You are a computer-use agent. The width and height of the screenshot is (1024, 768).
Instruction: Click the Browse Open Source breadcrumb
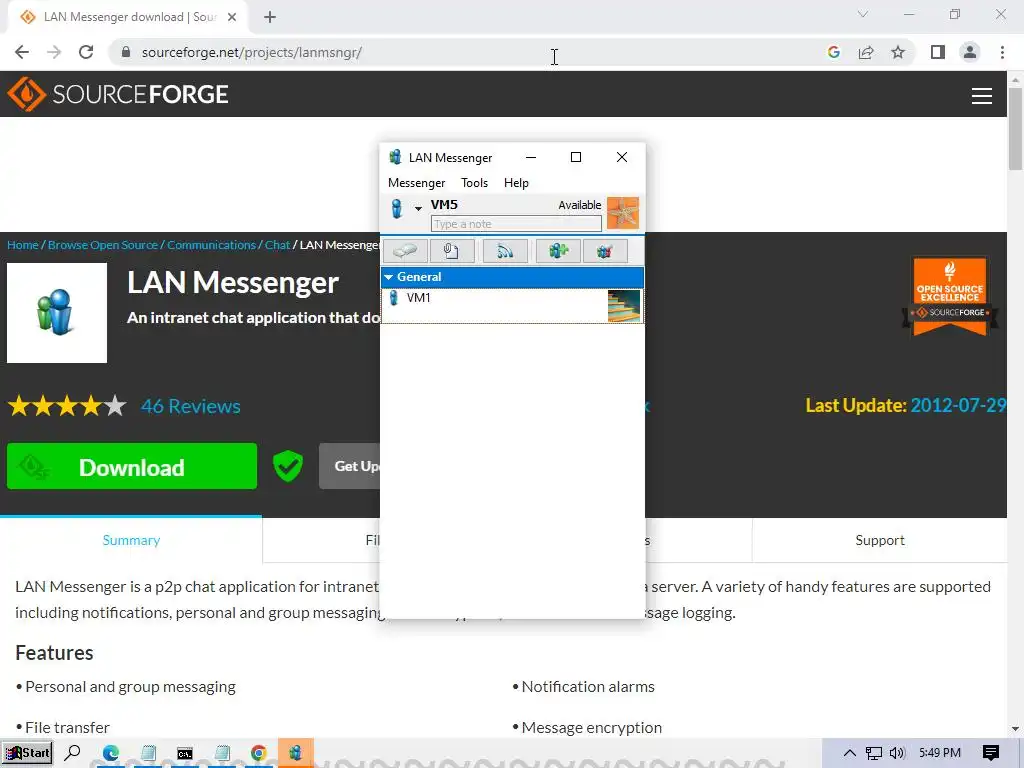click(103, 245)
